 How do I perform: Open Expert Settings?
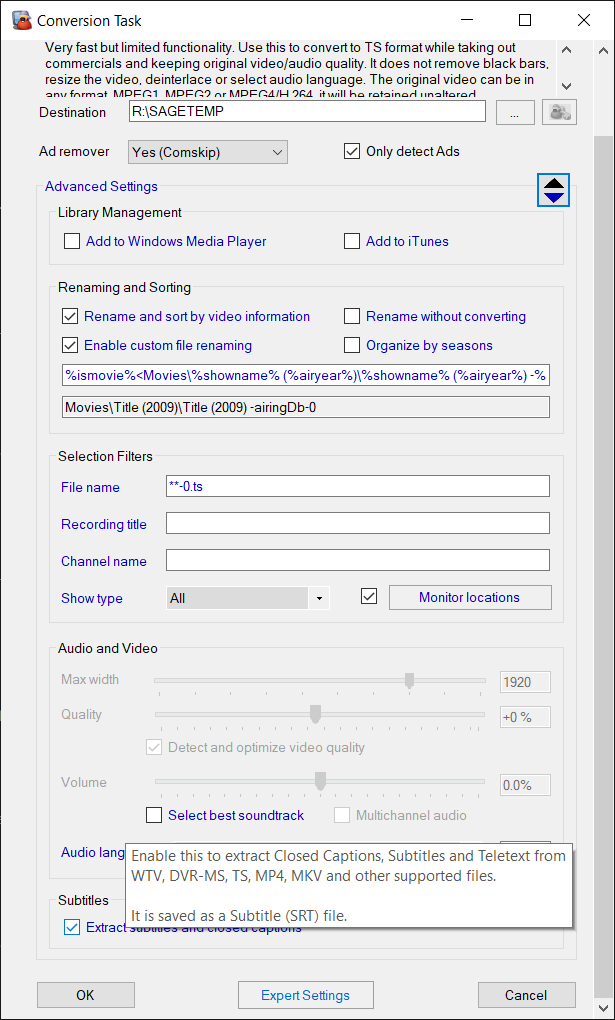pos(305,995)
